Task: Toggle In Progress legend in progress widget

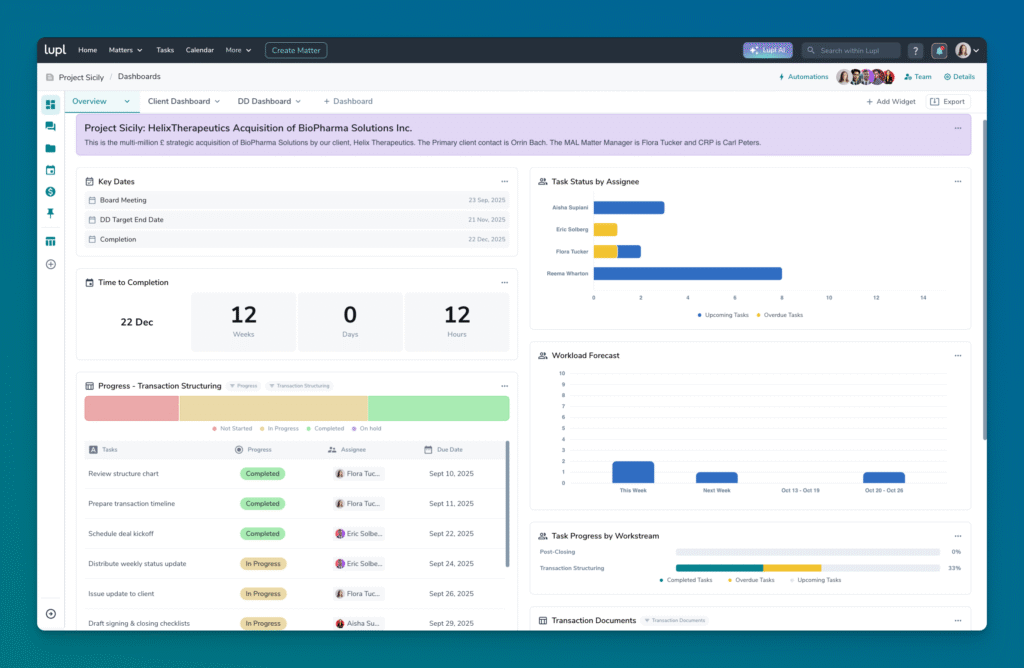Action: 279,428
